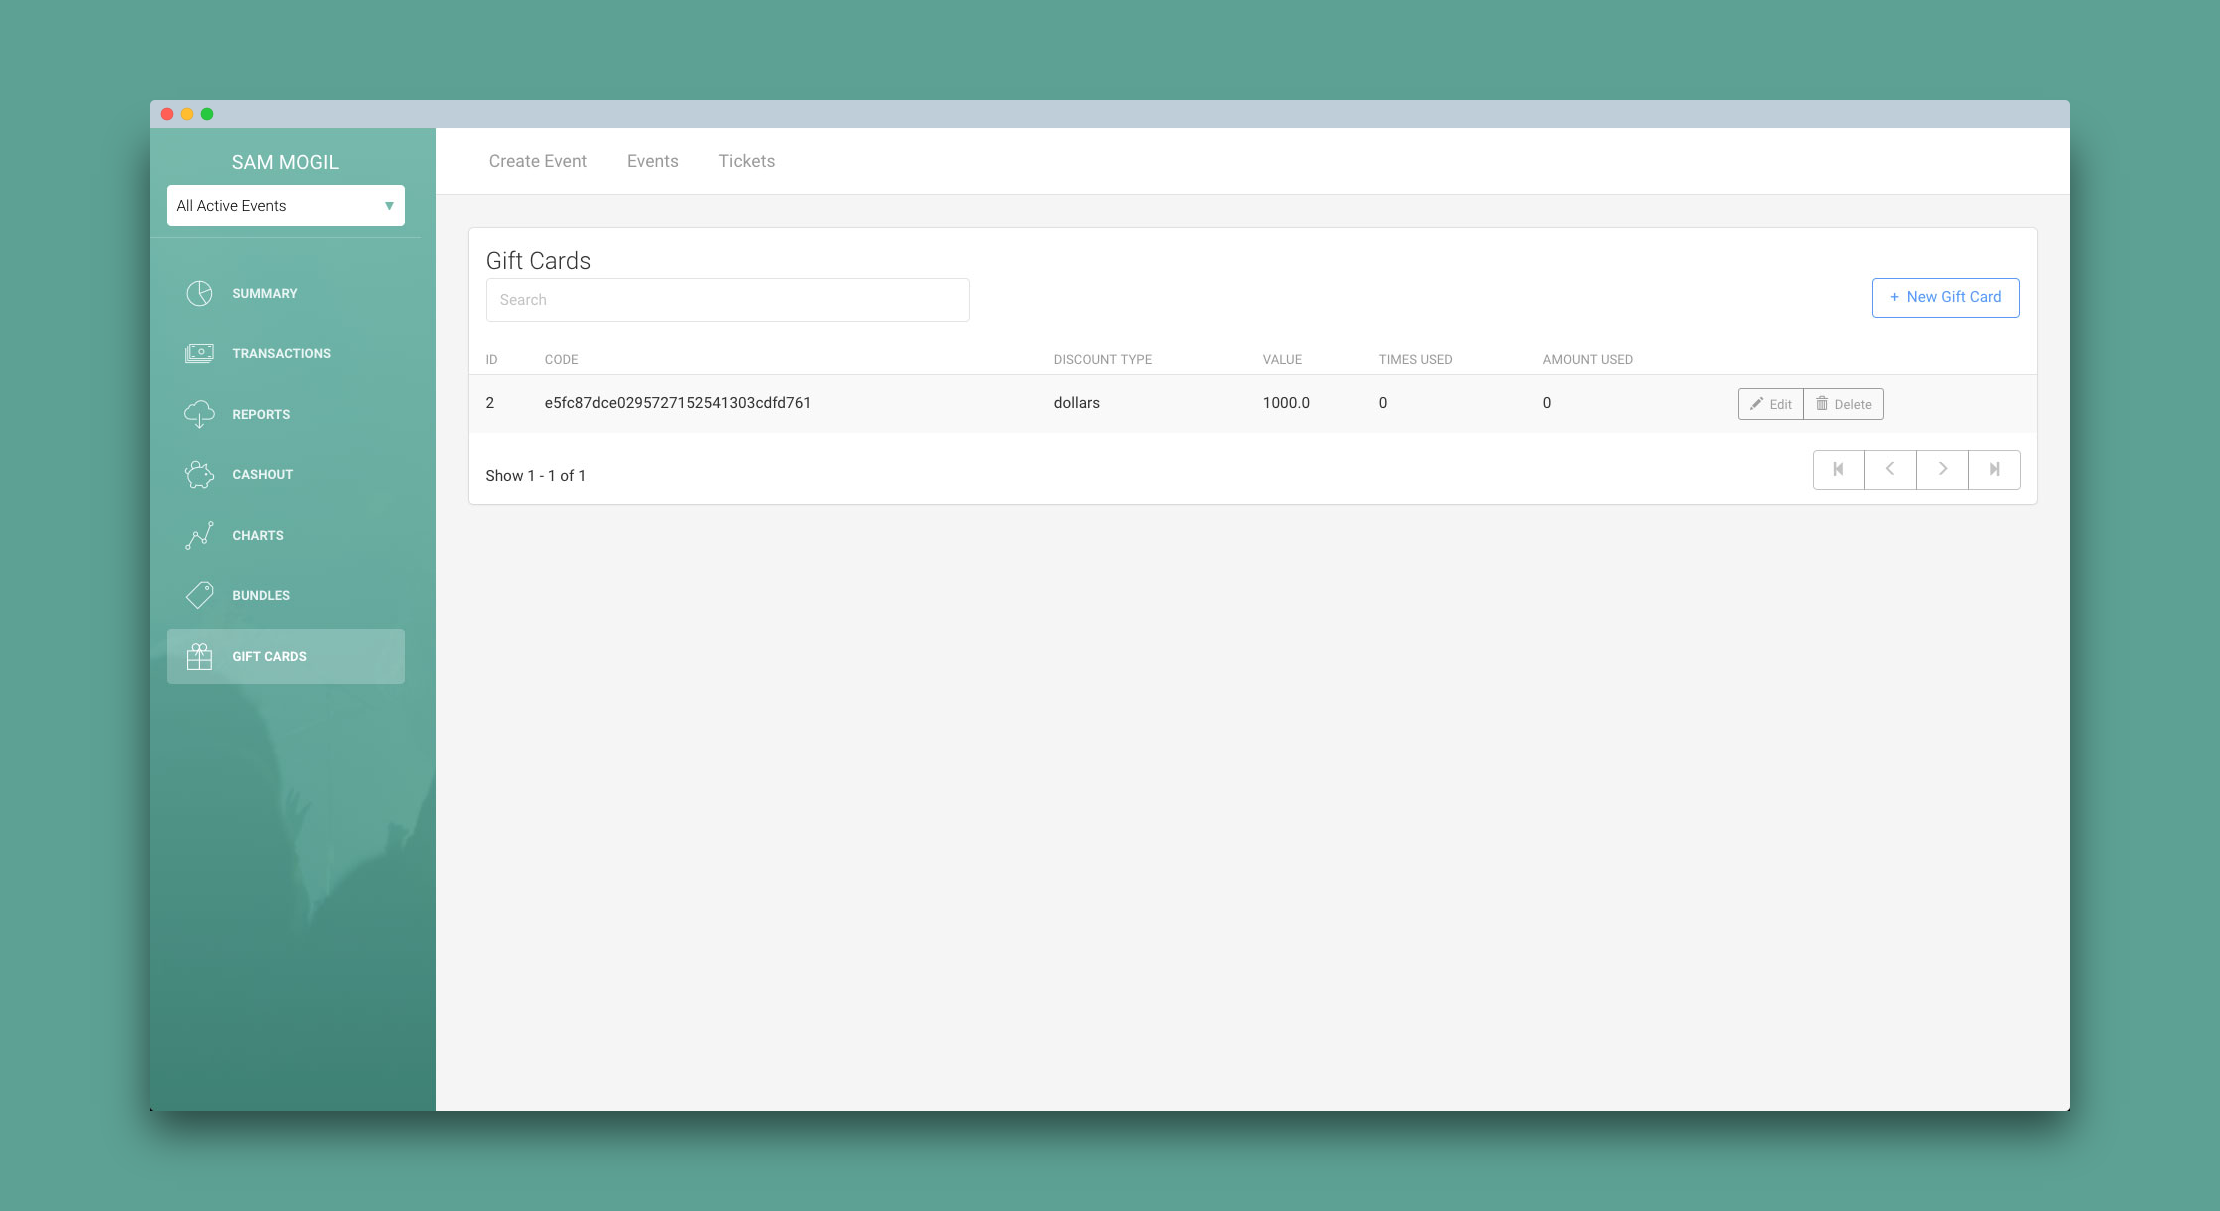This screenshot has width=2220, height=1211.
Task: Switch to the Create Event tab
Action: point(537,161)
